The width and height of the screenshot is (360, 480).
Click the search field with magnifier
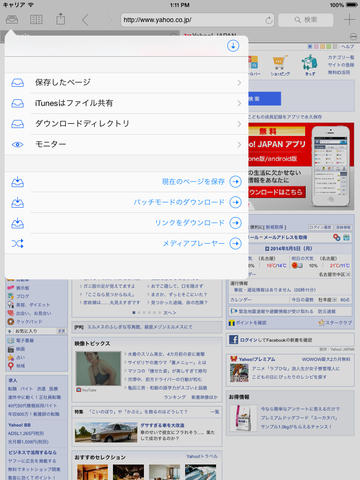coord(306,20)
